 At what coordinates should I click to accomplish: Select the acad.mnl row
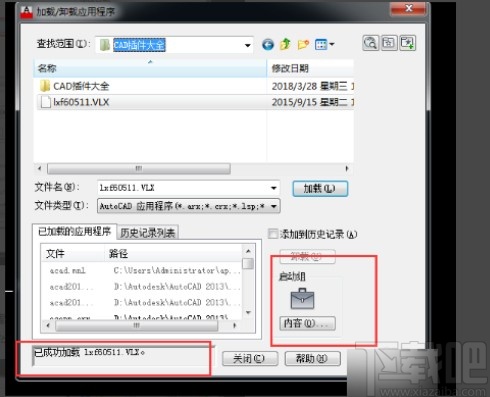[142, 270]
